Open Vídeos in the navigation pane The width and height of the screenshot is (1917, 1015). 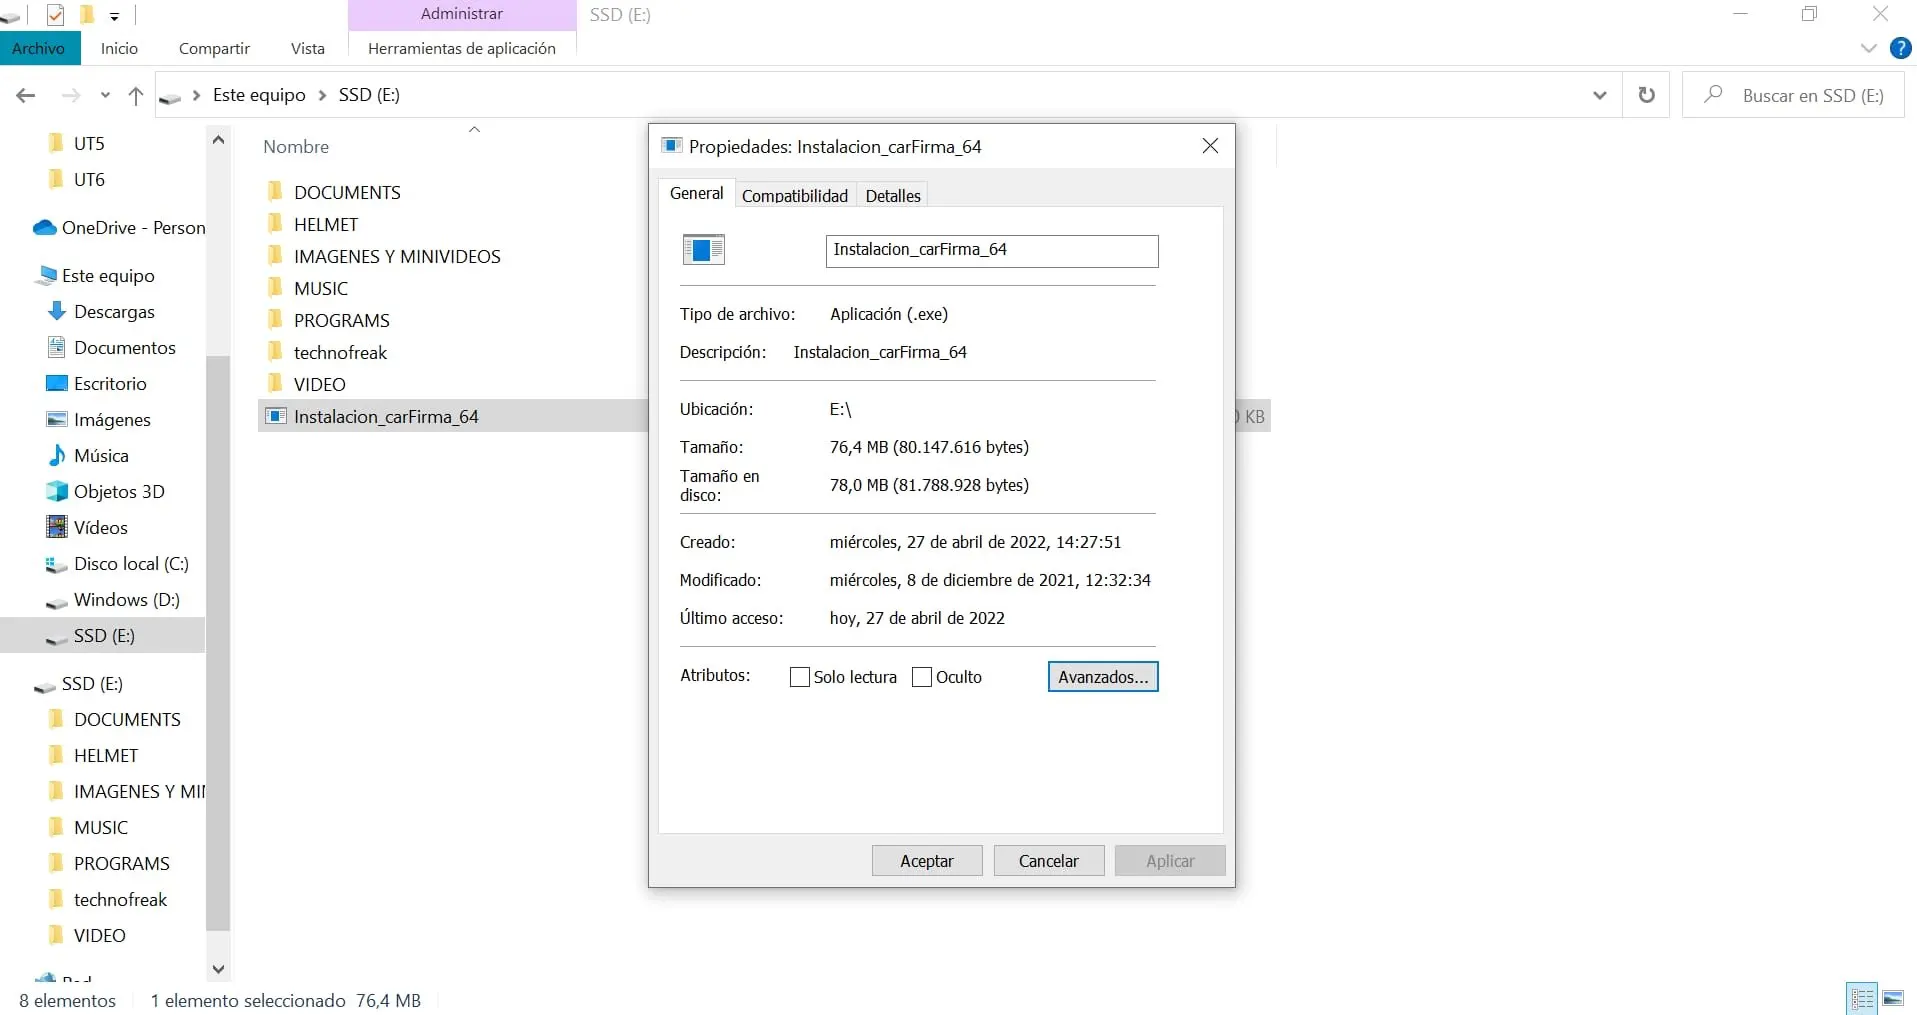pos(88,528)
